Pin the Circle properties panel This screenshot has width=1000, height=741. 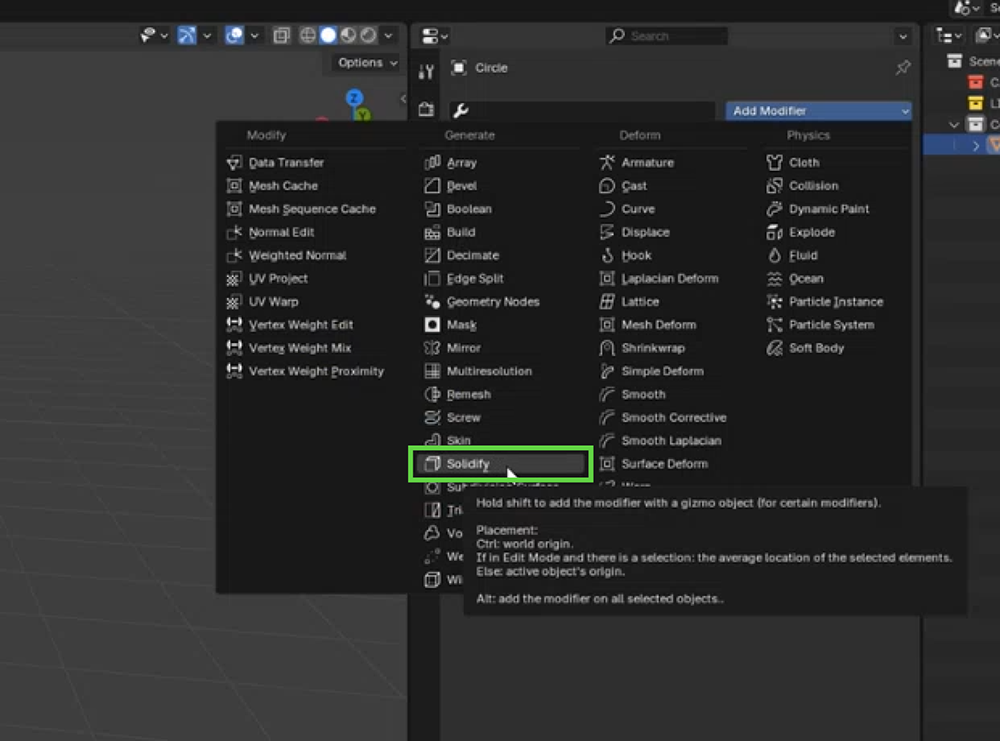pyautogui.click(x=902, y=68)
